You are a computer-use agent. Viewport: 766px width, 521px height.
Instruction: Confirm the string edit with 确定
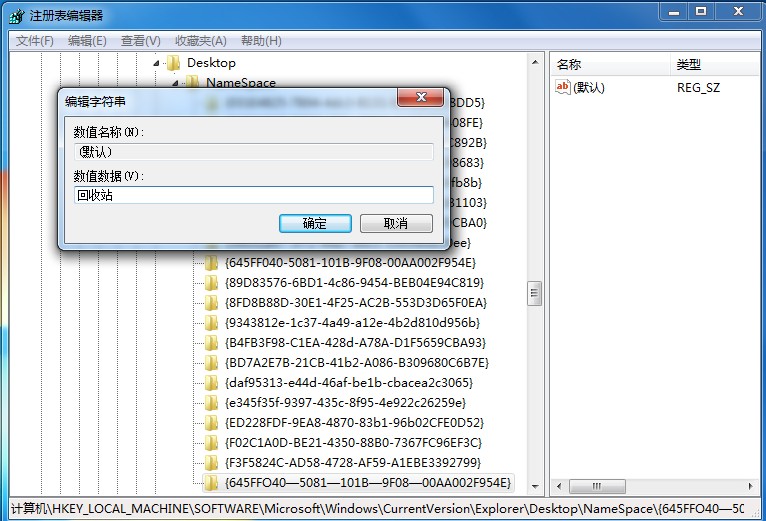[x=315, y=223]
